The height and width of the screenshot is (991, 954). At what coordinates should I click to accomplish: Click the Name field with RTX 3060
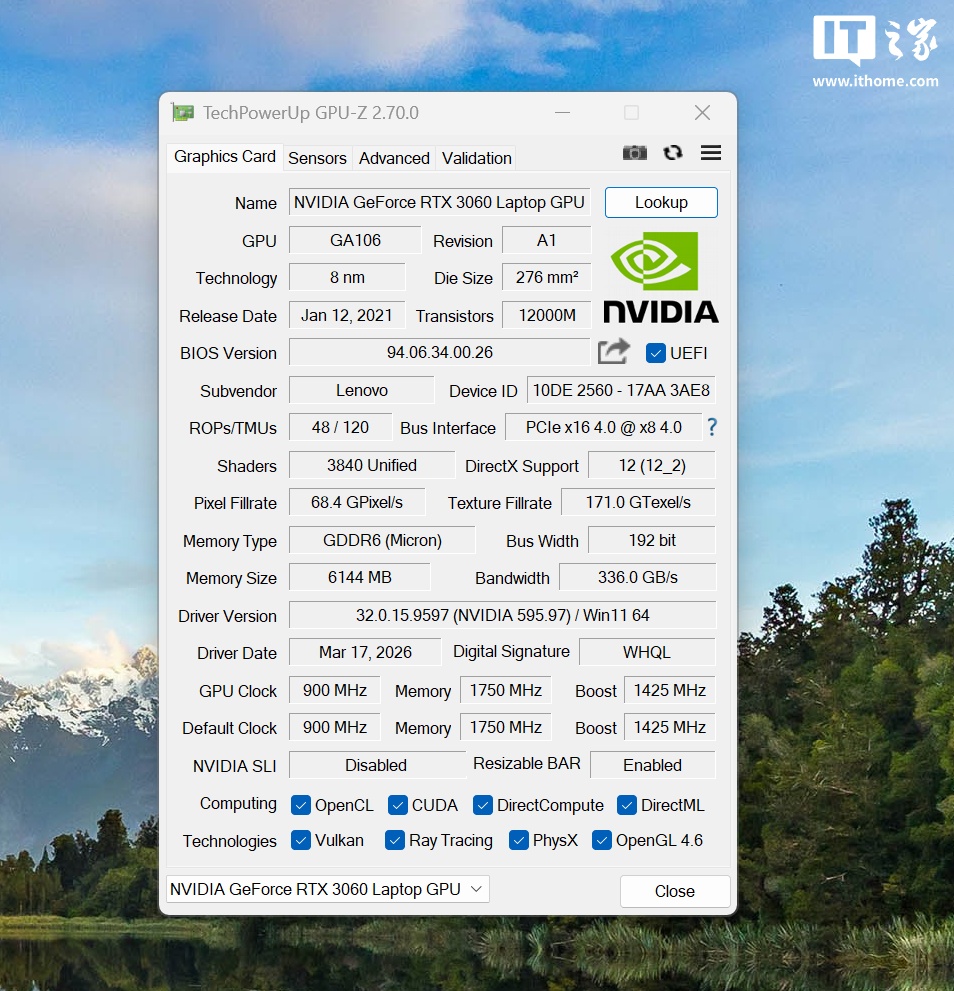point(439,202)
